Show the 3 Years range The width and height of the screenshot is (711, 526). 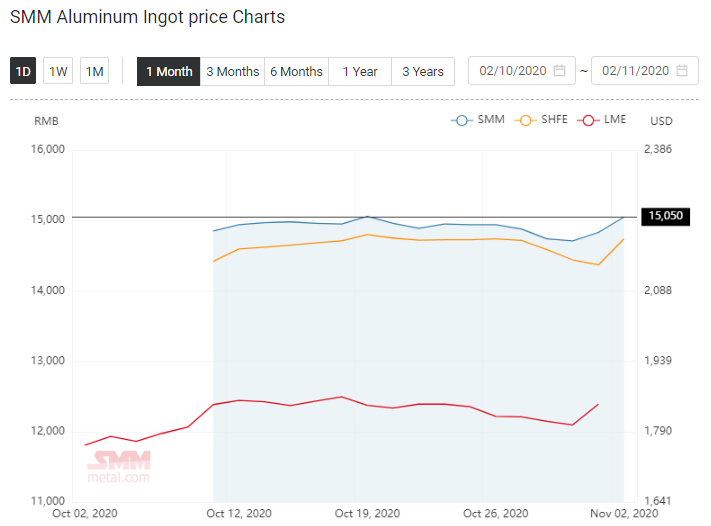(x=423, y=72)
